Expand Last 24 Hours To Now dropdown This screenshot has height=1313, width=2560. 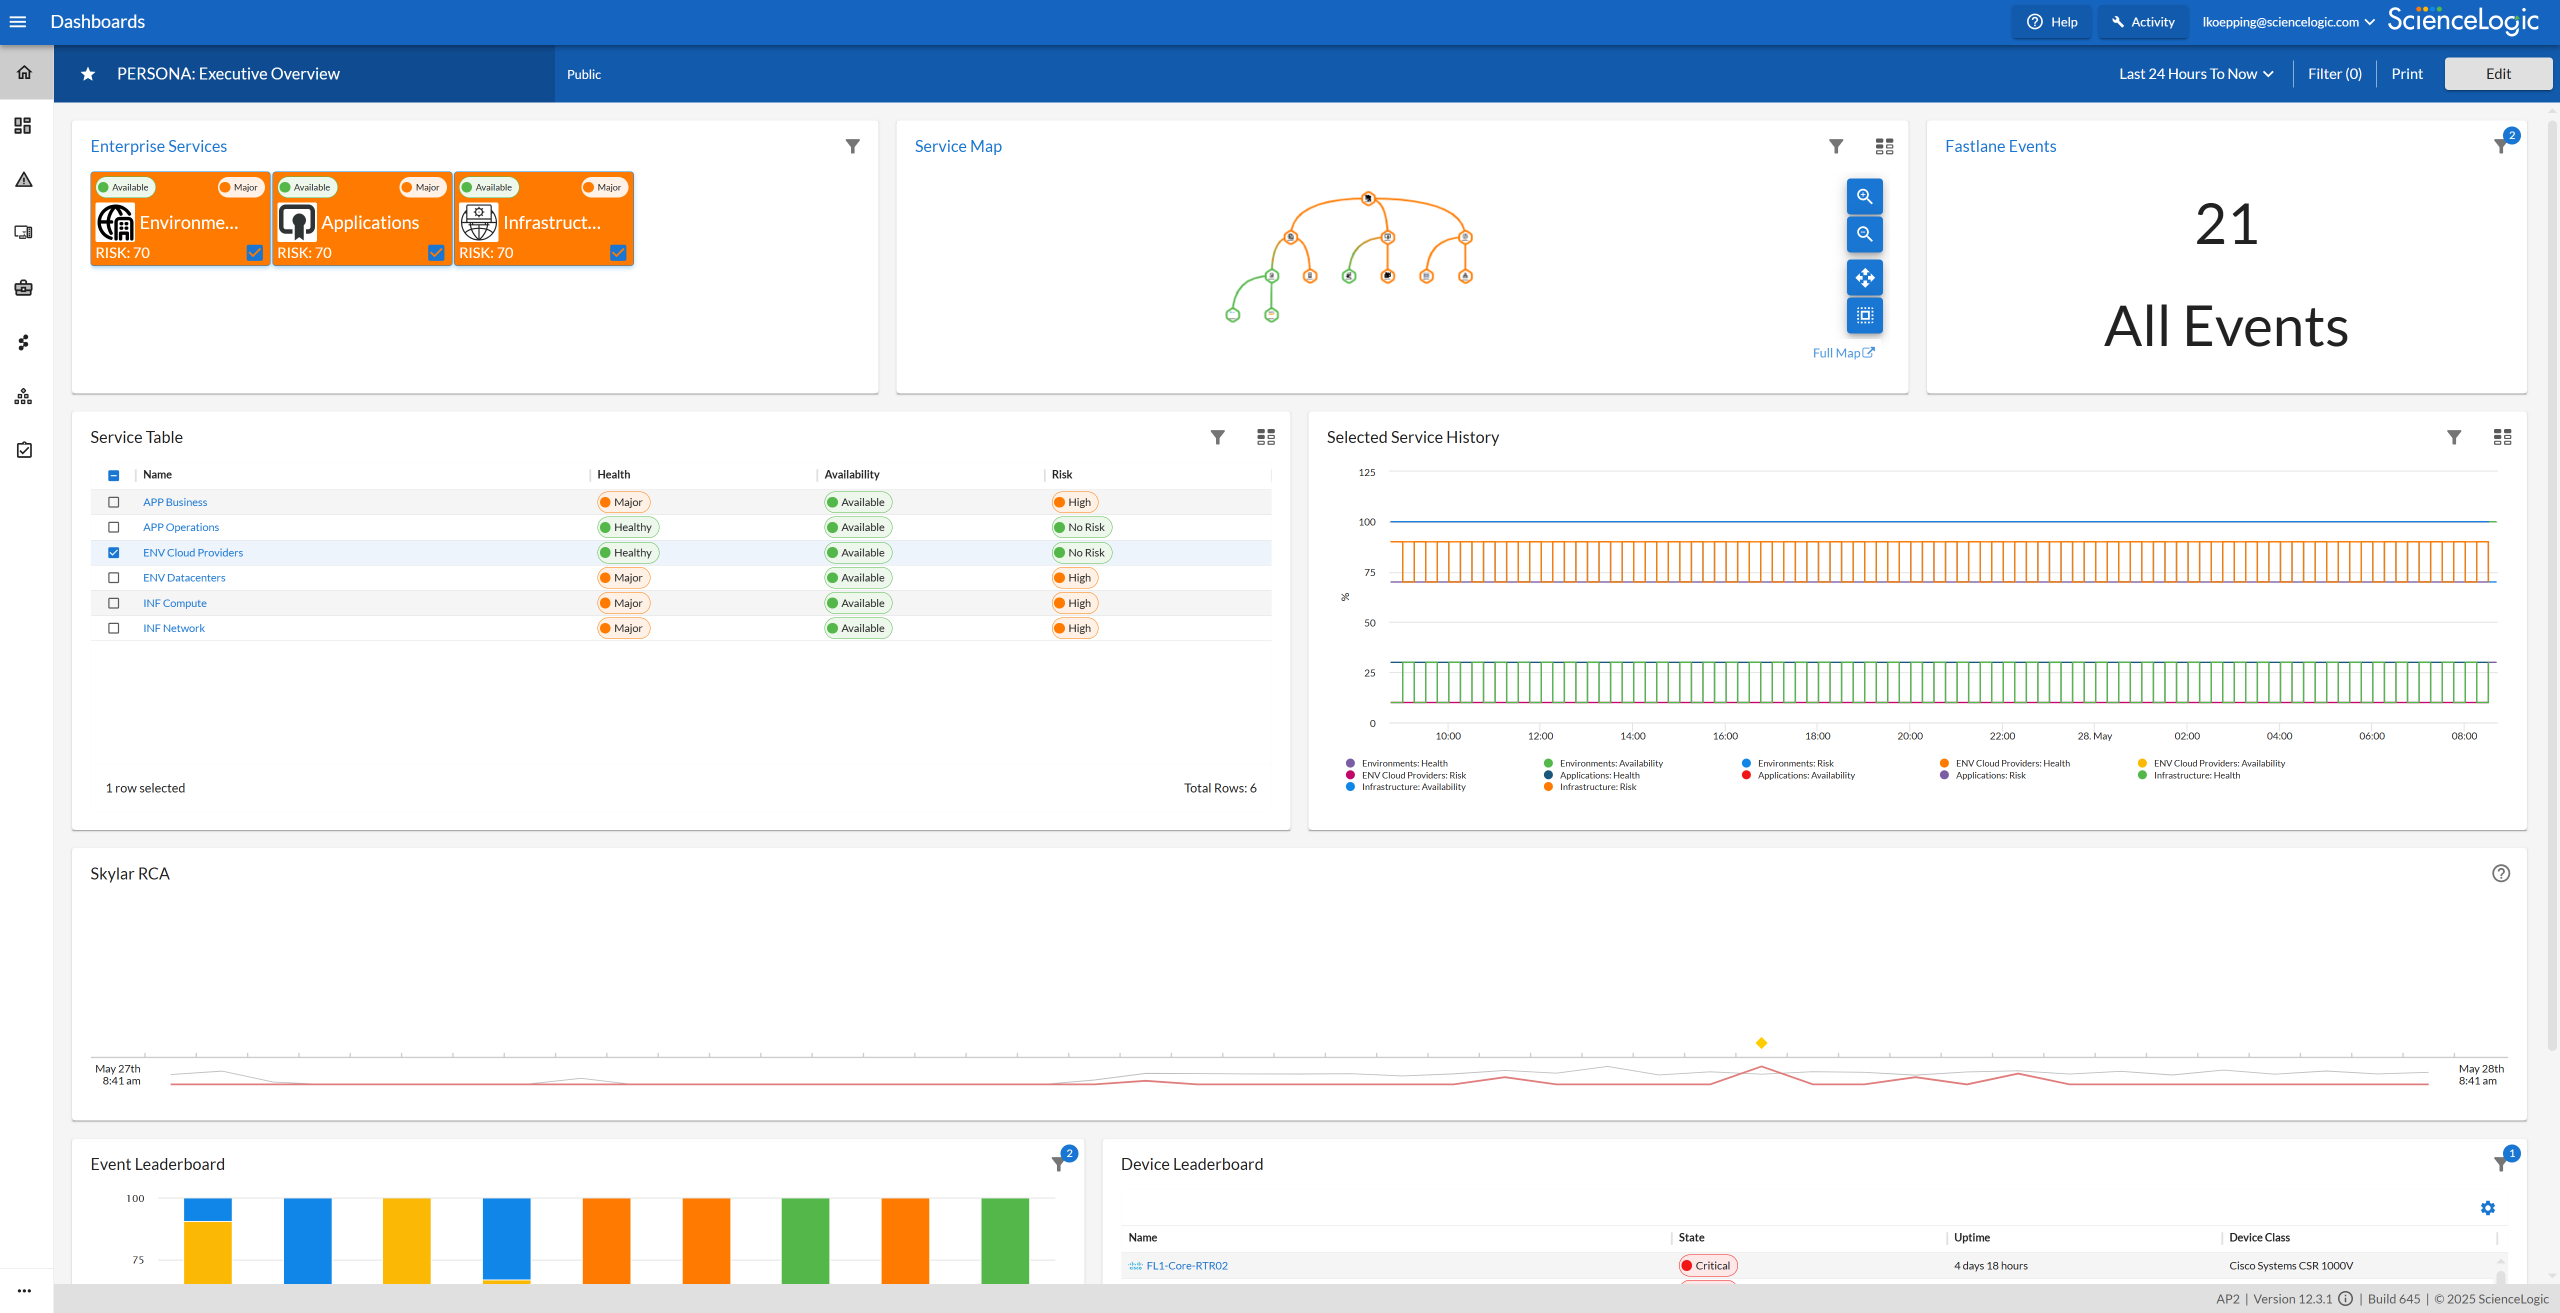2196,74
